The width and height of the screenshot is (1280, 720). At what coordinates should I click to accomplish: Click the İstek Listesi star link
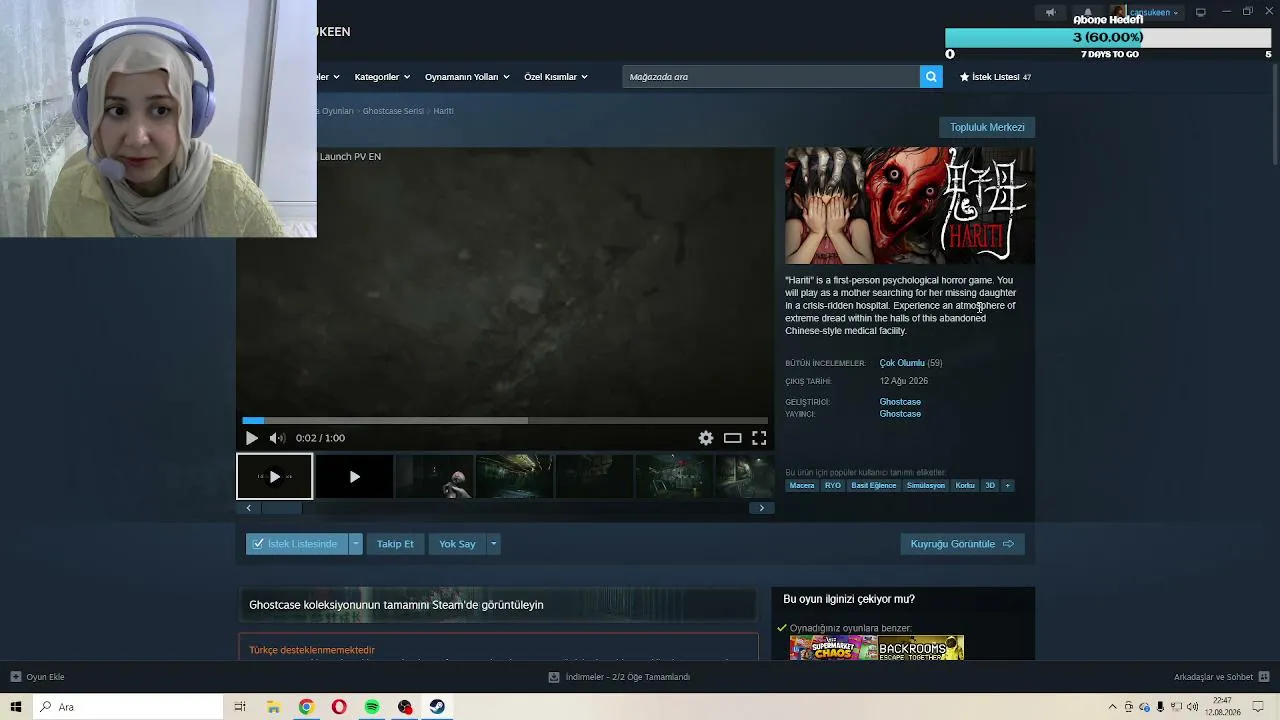(x=995, y=77)
